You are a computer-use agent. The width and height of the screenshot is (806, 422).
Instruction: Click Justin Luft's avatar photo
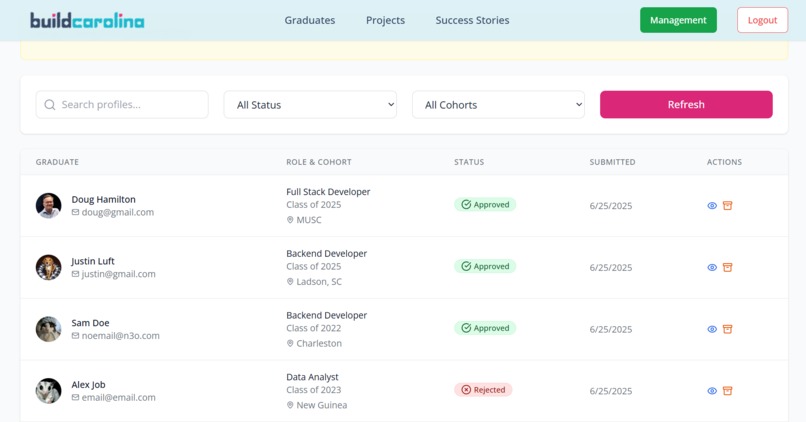pyautogui.click(x=48, y=267)
